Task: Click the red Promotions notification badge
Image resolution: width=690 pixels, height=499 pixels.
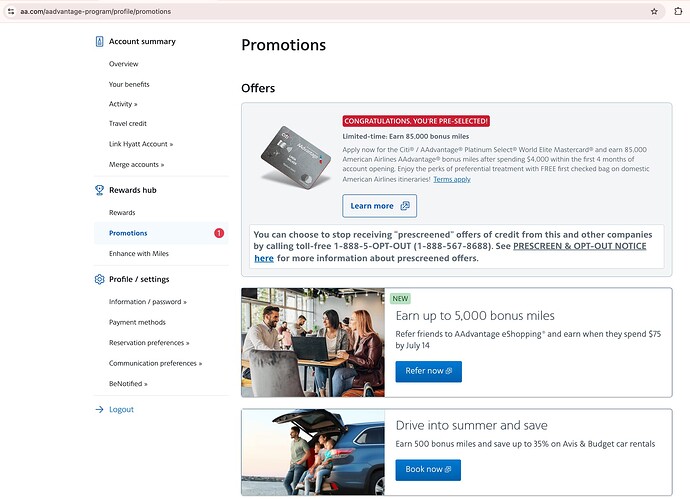Action: tap(219, 234)
